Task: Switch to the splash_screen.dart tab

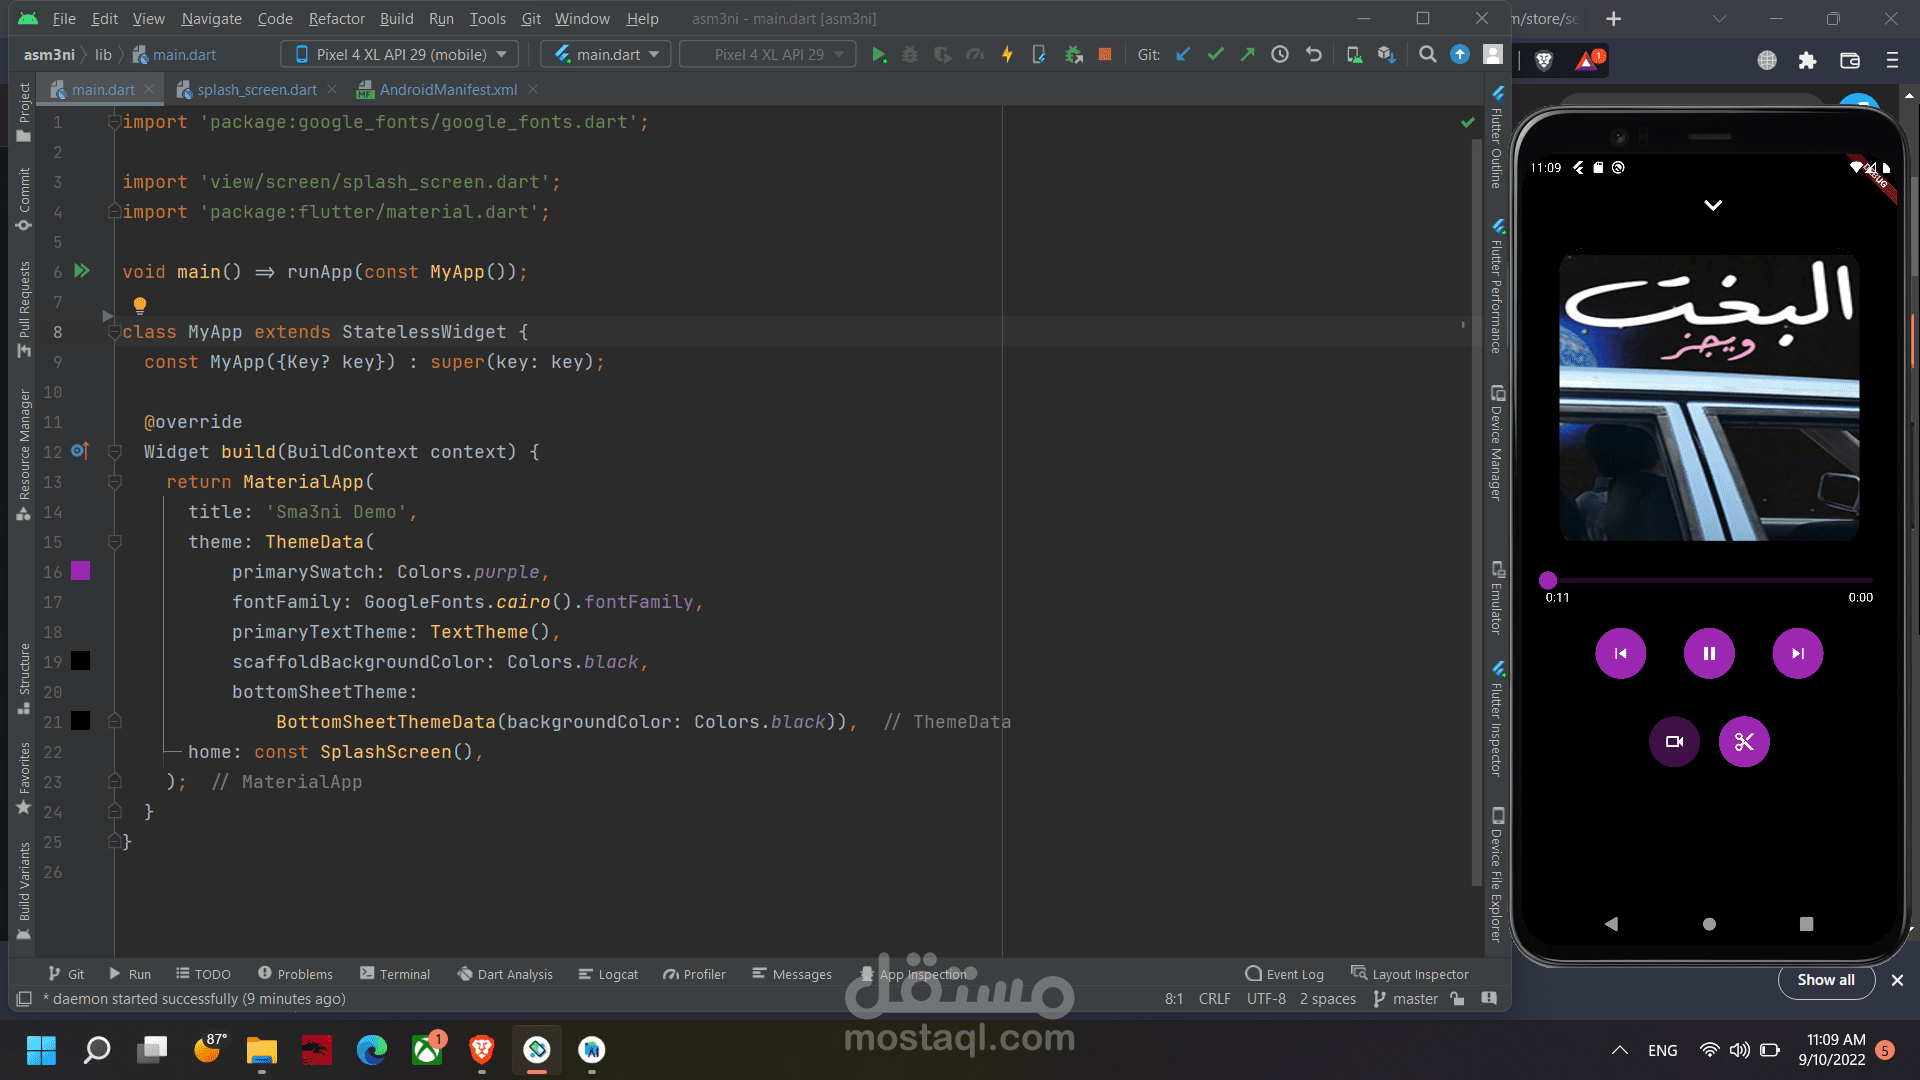Action: coord(257,90)
